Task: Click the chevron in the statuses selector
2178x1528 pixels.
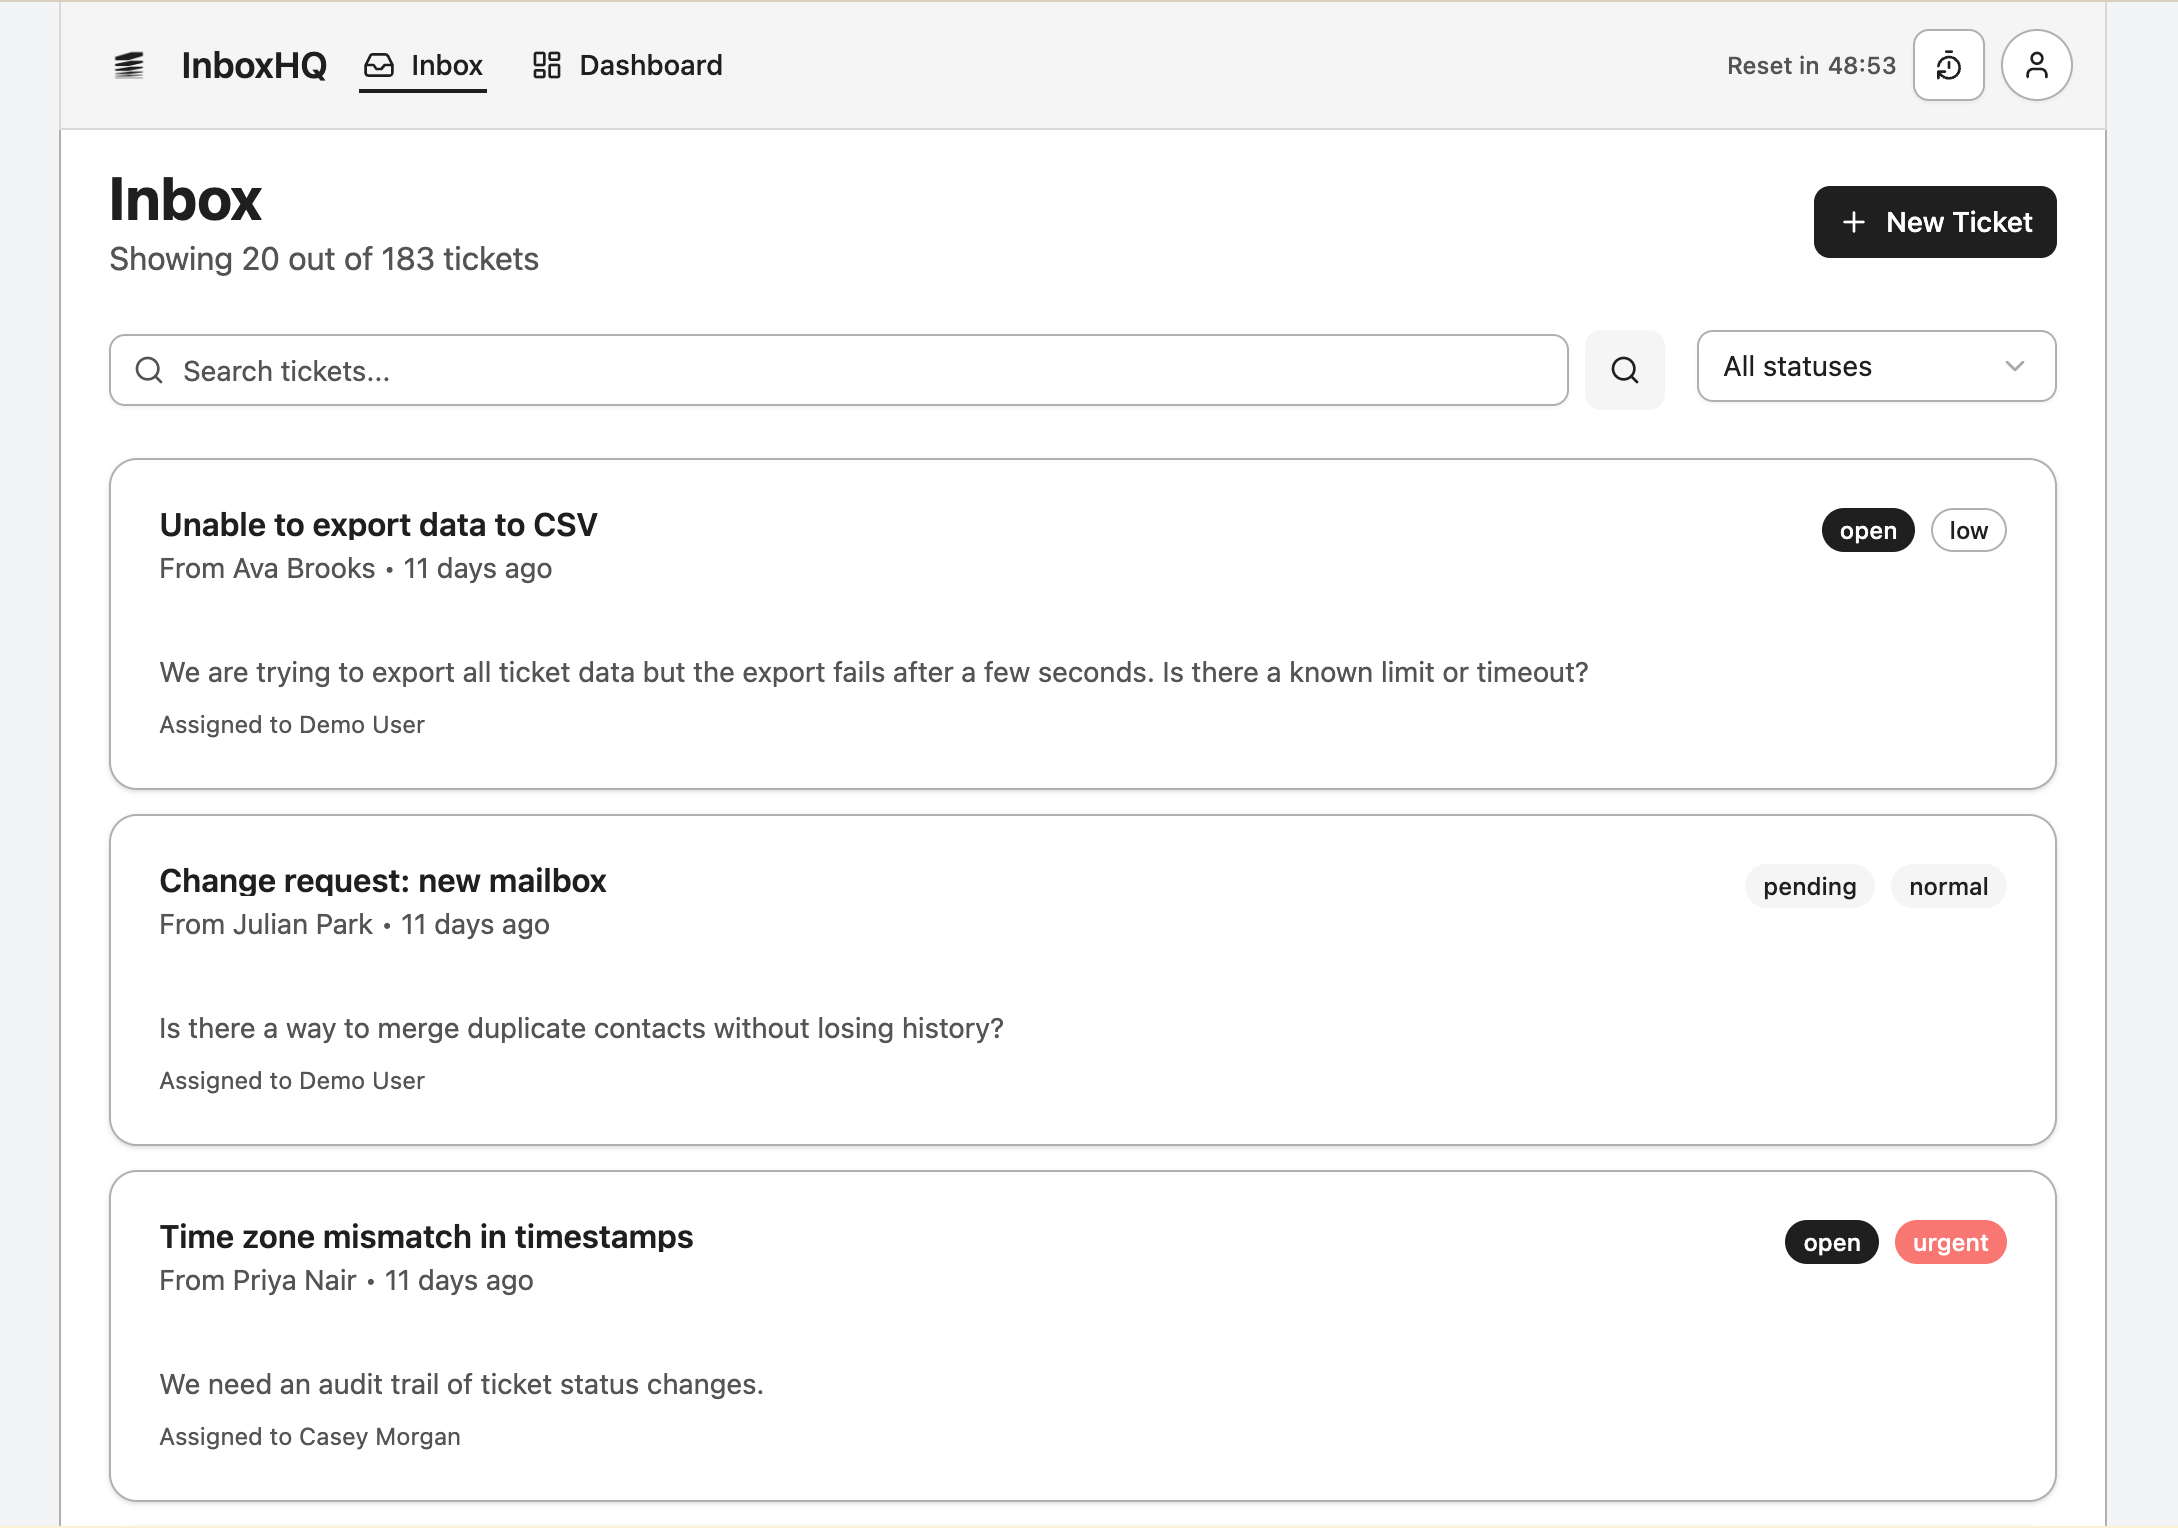Action: pos(2014,367)
